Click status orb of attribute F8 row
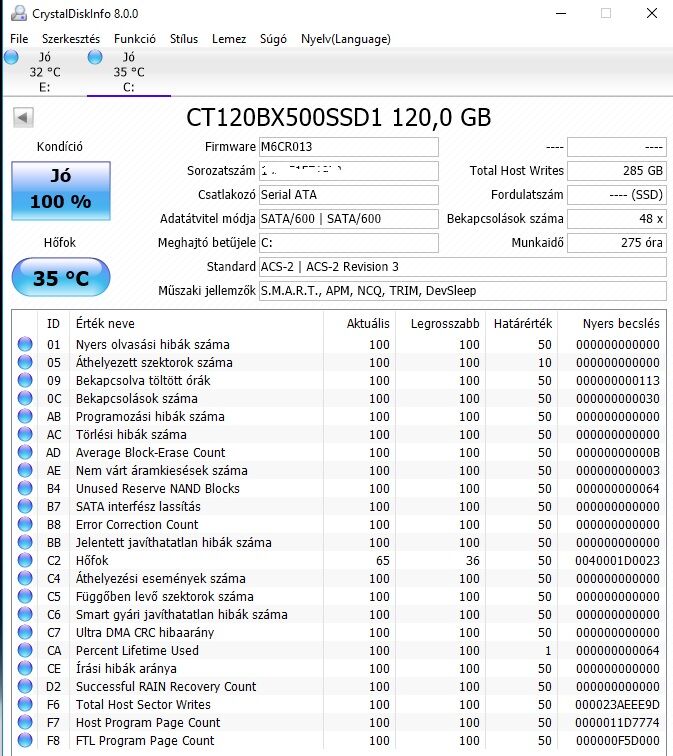The height and width of the screenshot is (756, 673). (25, 740)
